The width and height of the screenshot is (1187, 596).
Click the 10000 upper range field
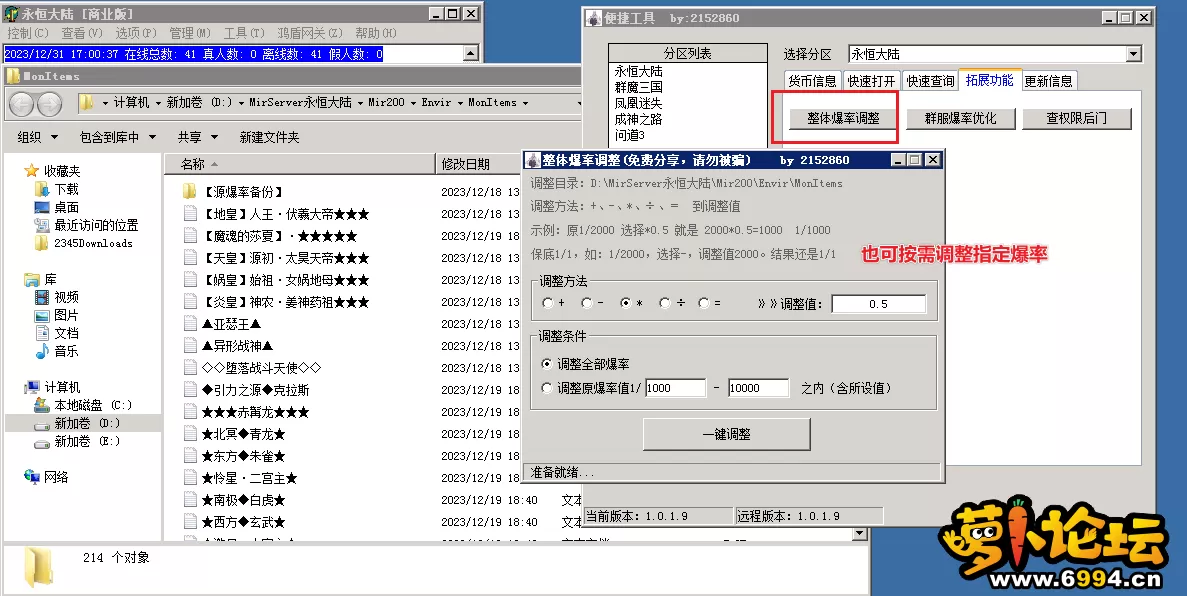tap(759, 388)
